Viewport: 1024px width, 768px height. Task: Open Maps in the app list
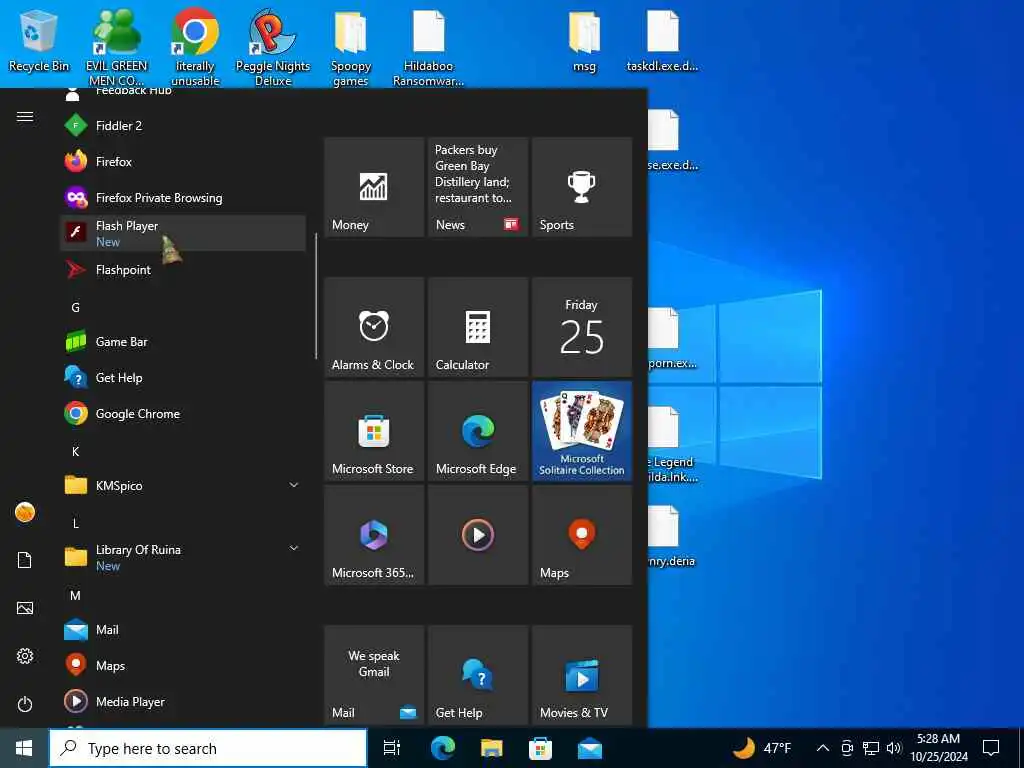[x=182, y=665]
